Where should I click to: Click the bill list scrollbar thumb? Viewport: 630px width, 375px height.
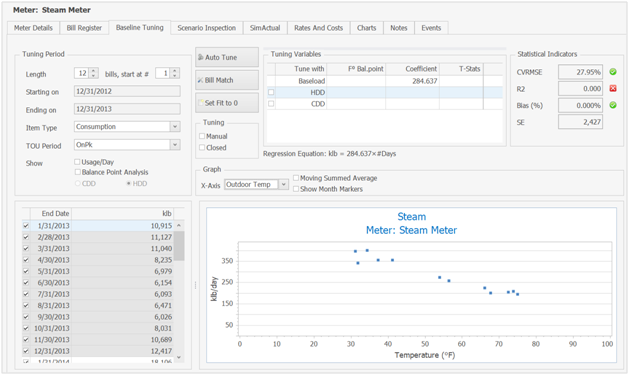pyautogui.click(x=179, y=246)
